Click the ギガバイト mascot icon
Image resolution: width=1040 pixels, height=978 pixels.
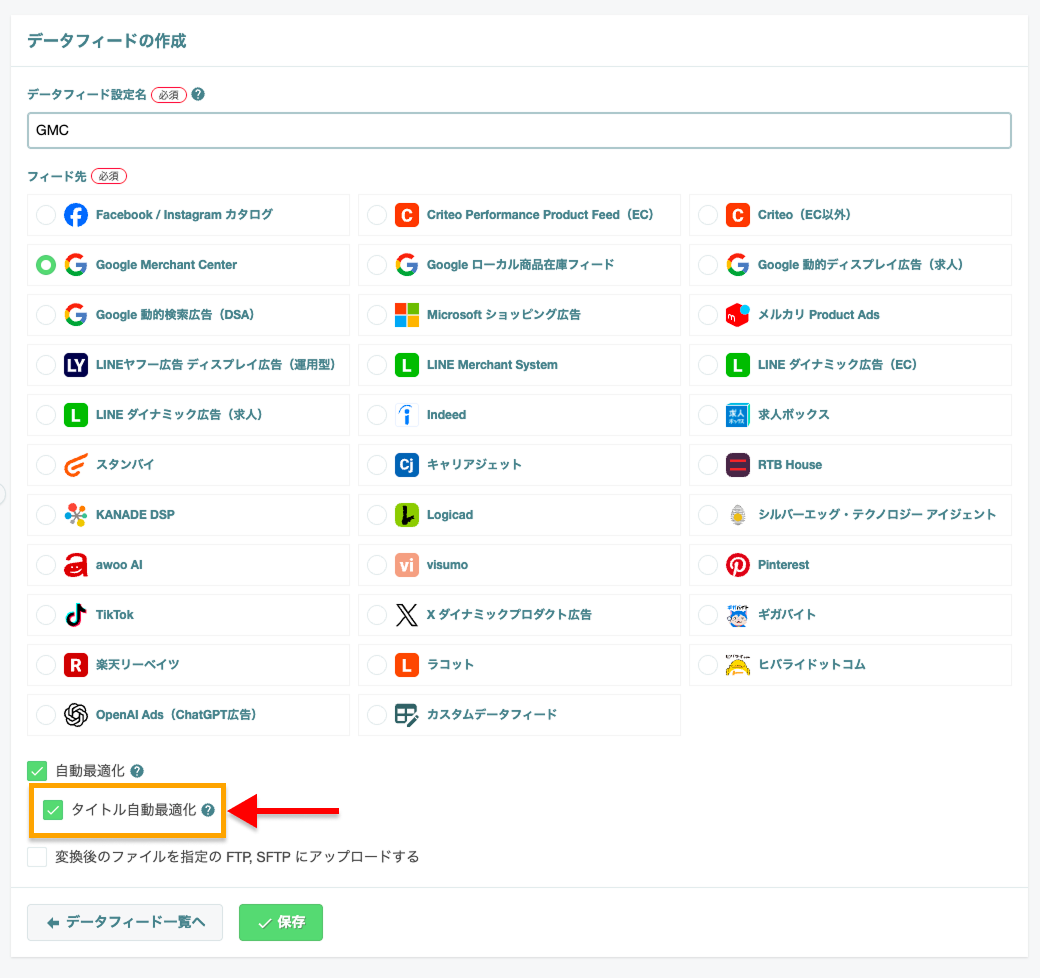tap(738, 615)
